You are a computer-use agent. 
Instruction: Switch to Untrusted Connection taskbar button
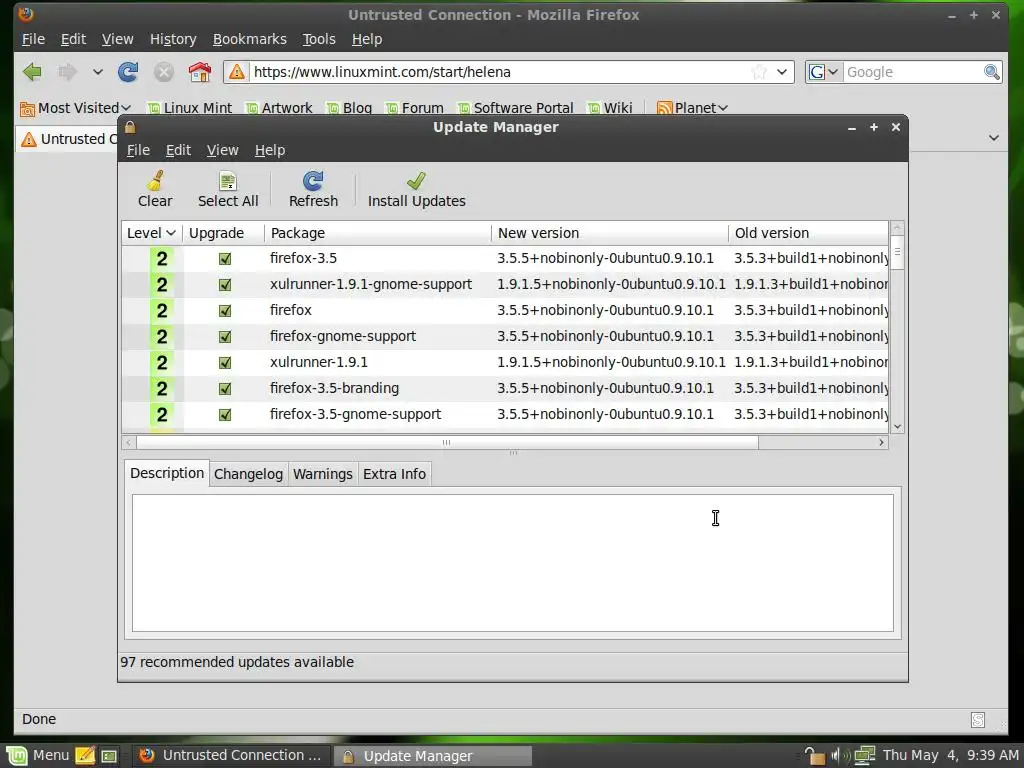coord(231,756)
